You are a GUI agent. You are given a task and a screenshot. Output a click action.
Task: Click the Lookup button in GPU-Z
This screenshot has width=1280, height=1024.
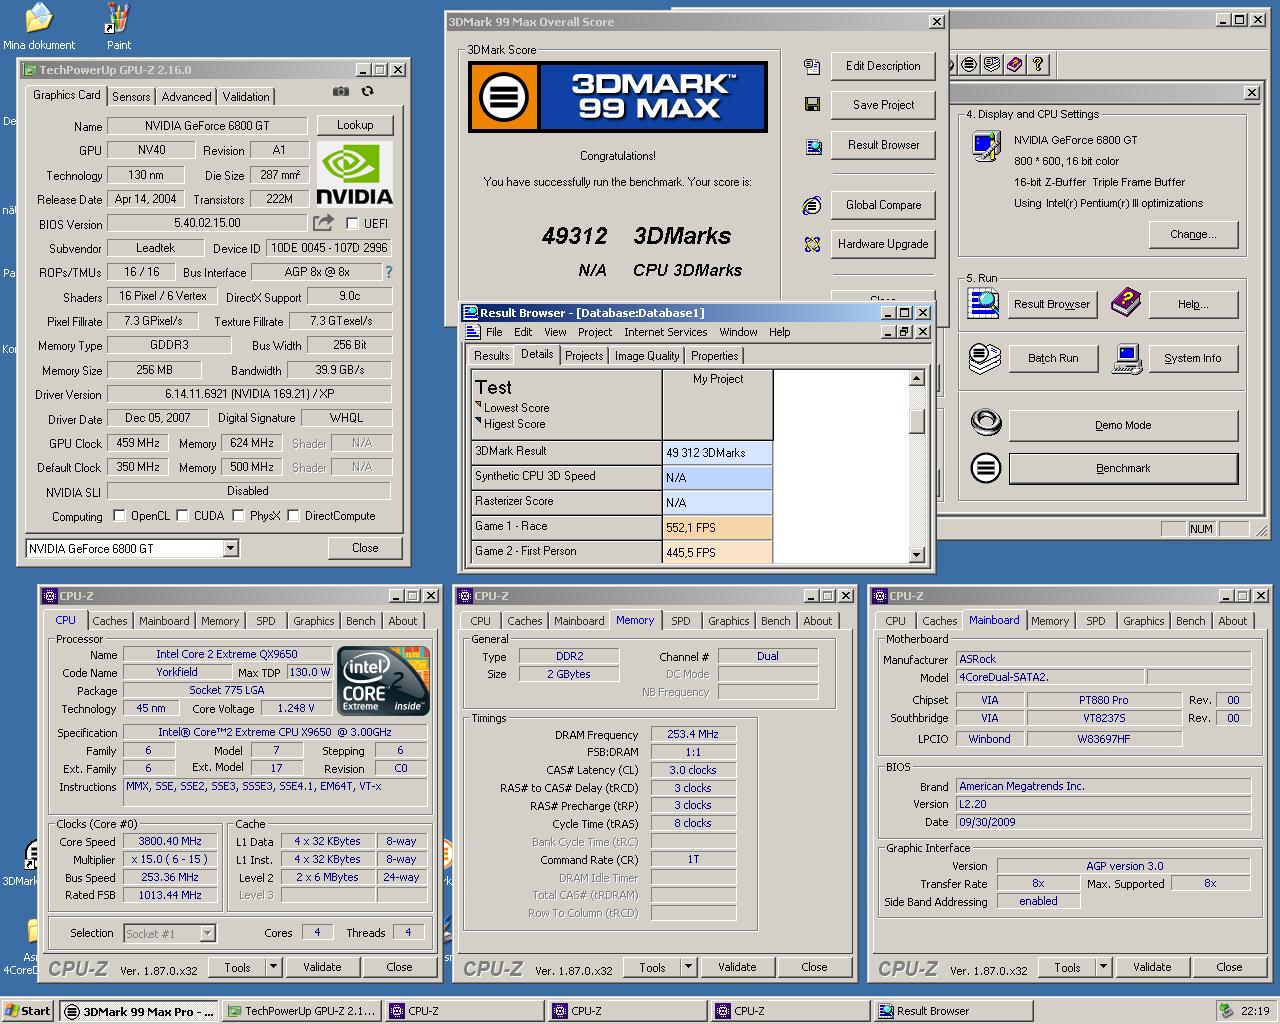355,125
